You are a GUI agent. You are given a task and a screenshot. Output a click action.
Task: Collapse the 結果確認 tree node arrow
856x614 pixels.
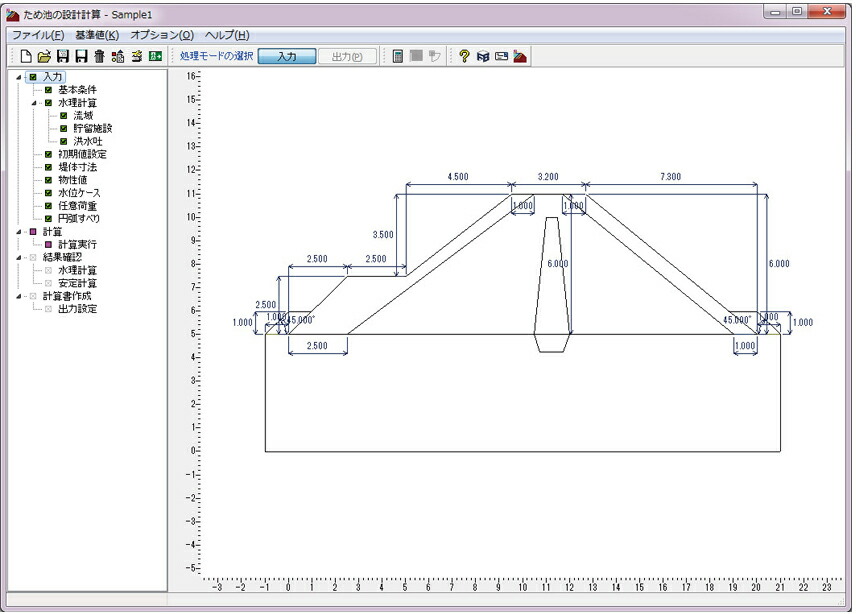(19, 258)
